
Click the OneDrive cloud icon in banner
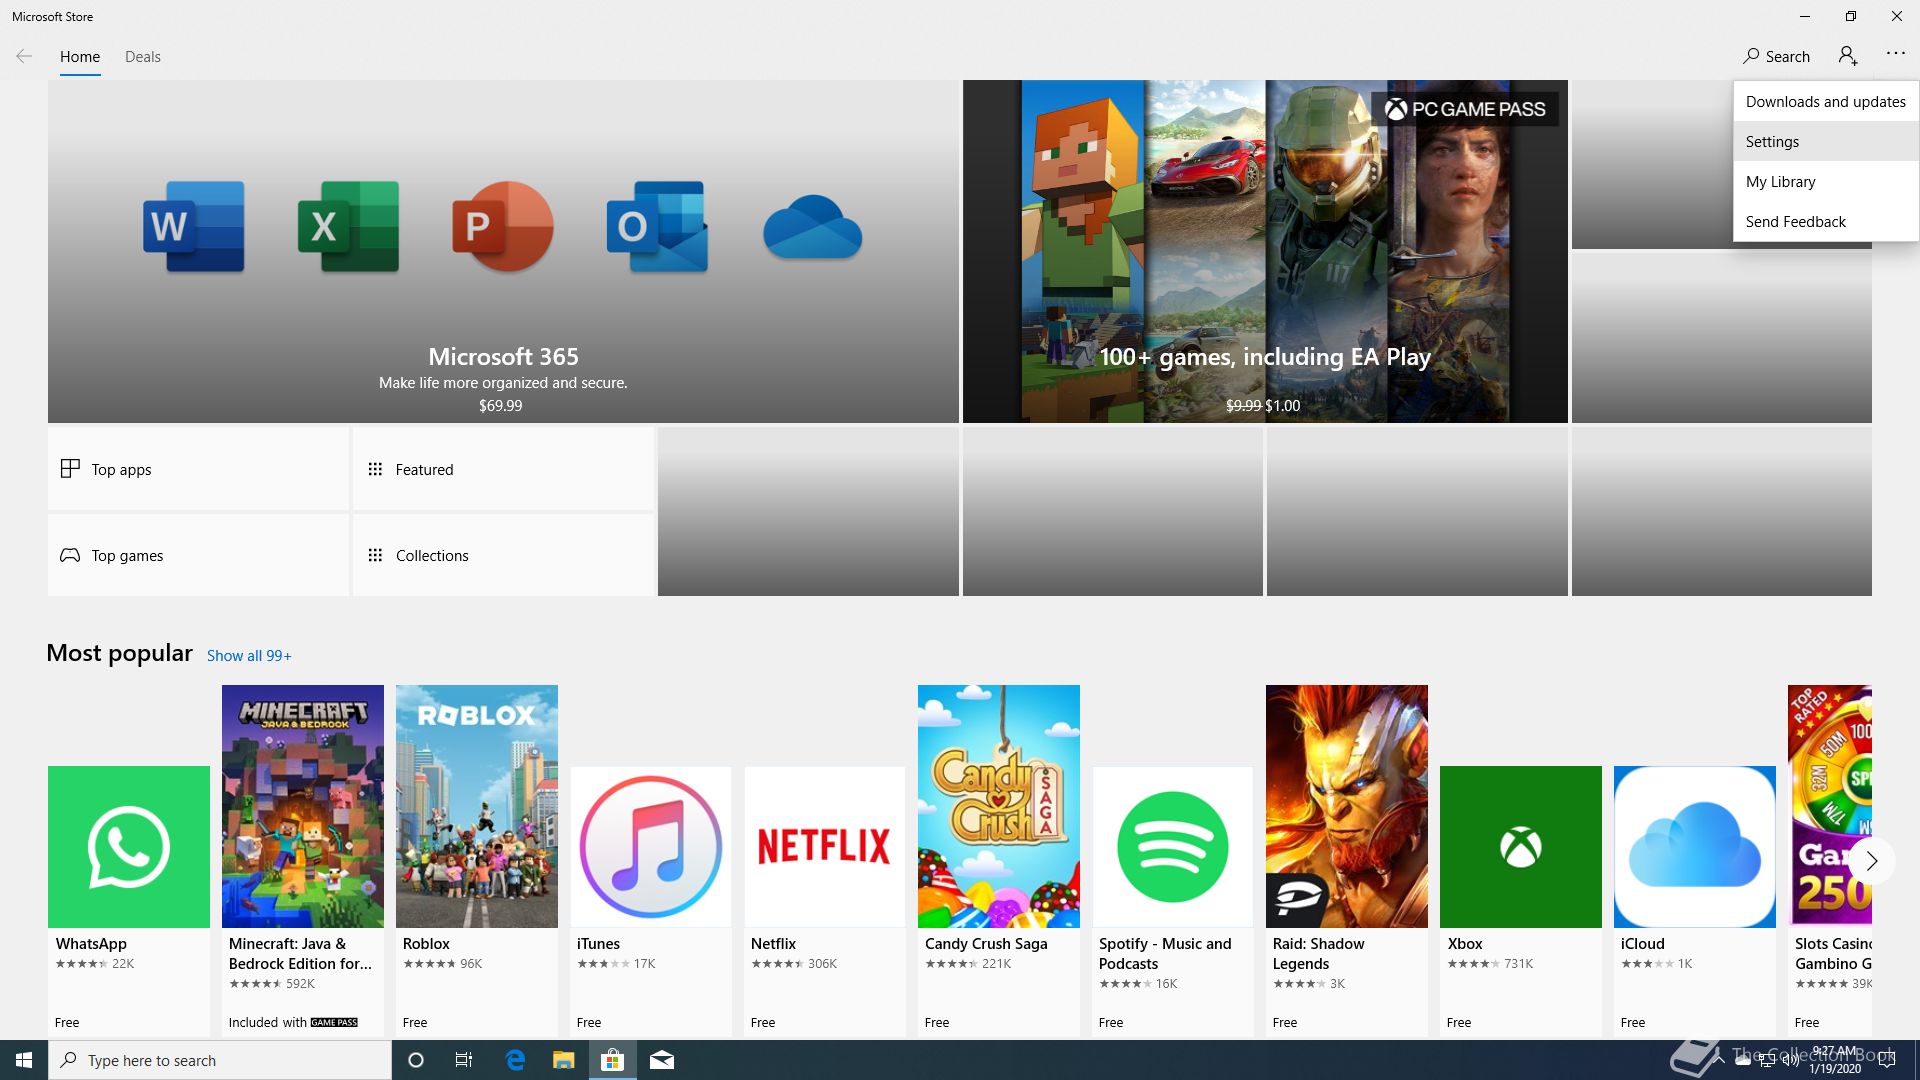(812, 227)
